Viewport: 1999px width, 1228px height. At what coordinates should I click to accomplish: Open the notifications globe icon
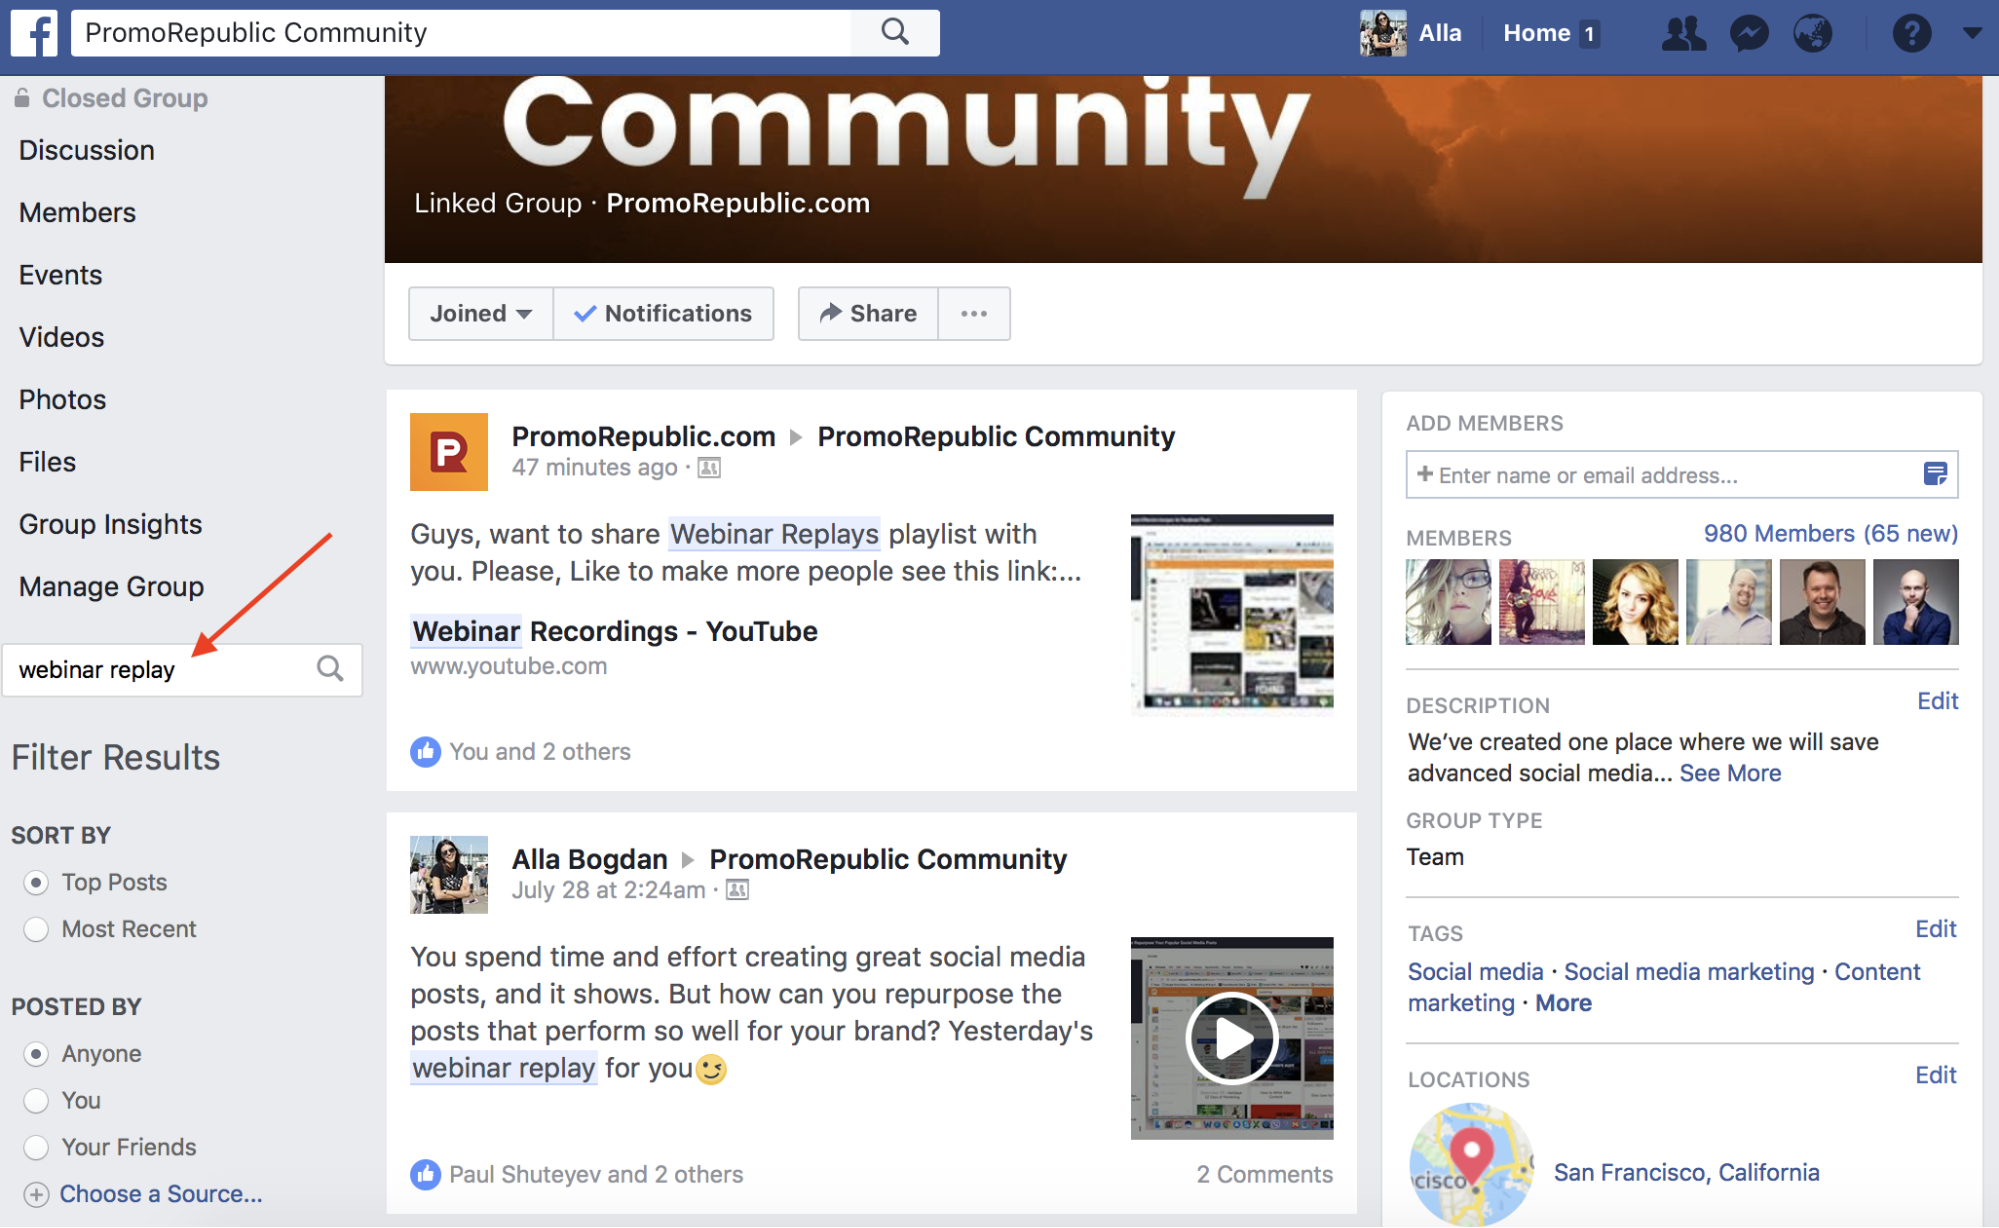click(x=1813, y=33)
